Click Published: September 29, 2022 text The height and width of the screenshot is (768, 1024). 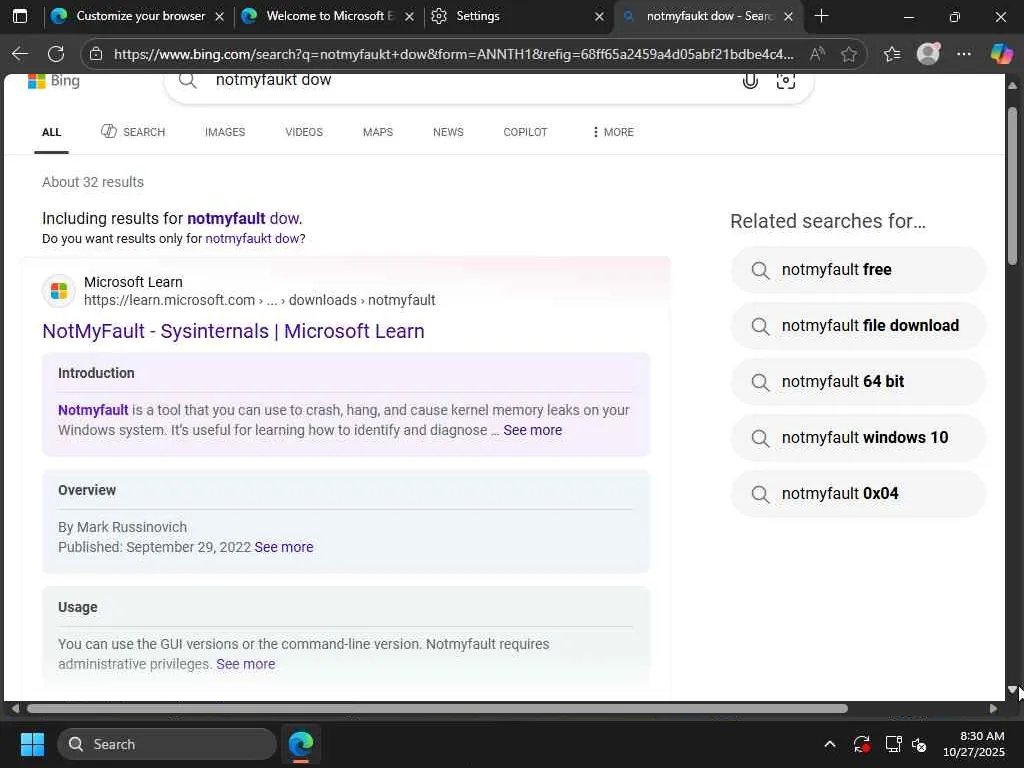154,547
